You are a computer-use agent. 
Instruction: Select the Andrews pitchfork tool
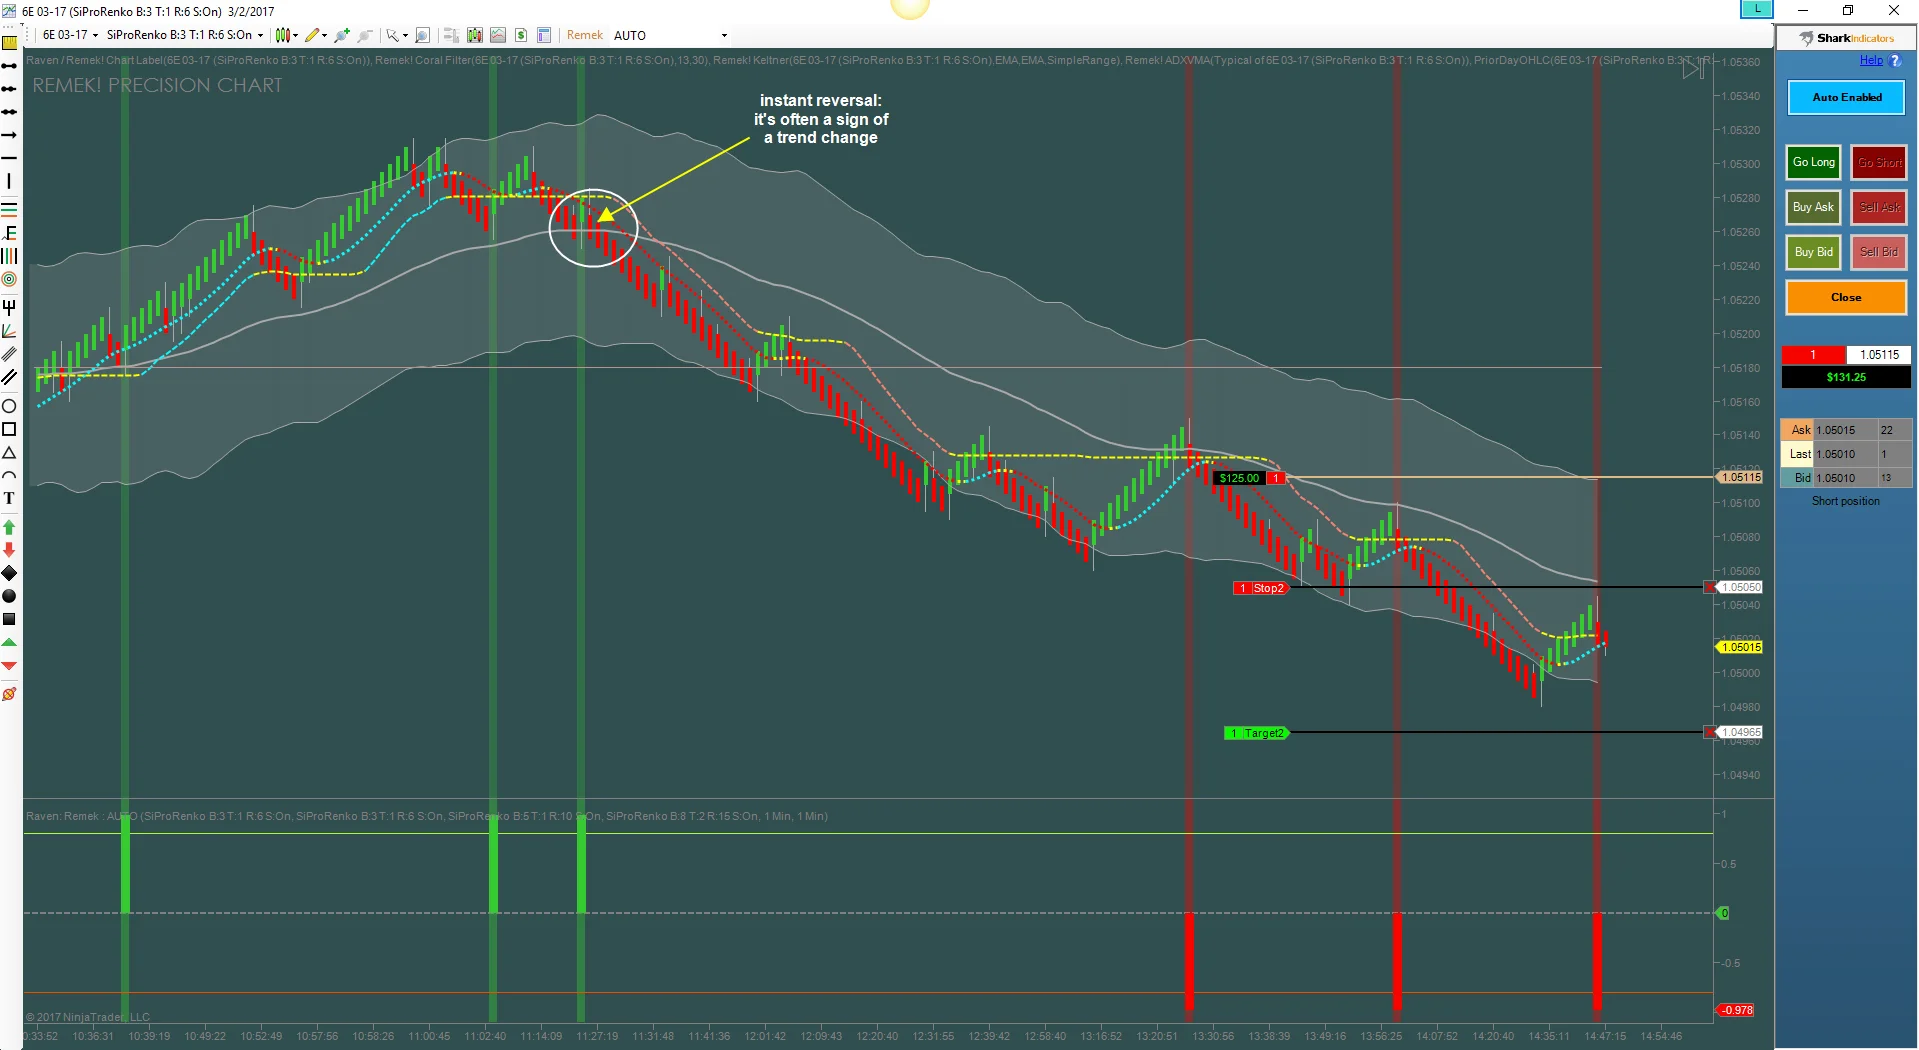pos(9,306)
